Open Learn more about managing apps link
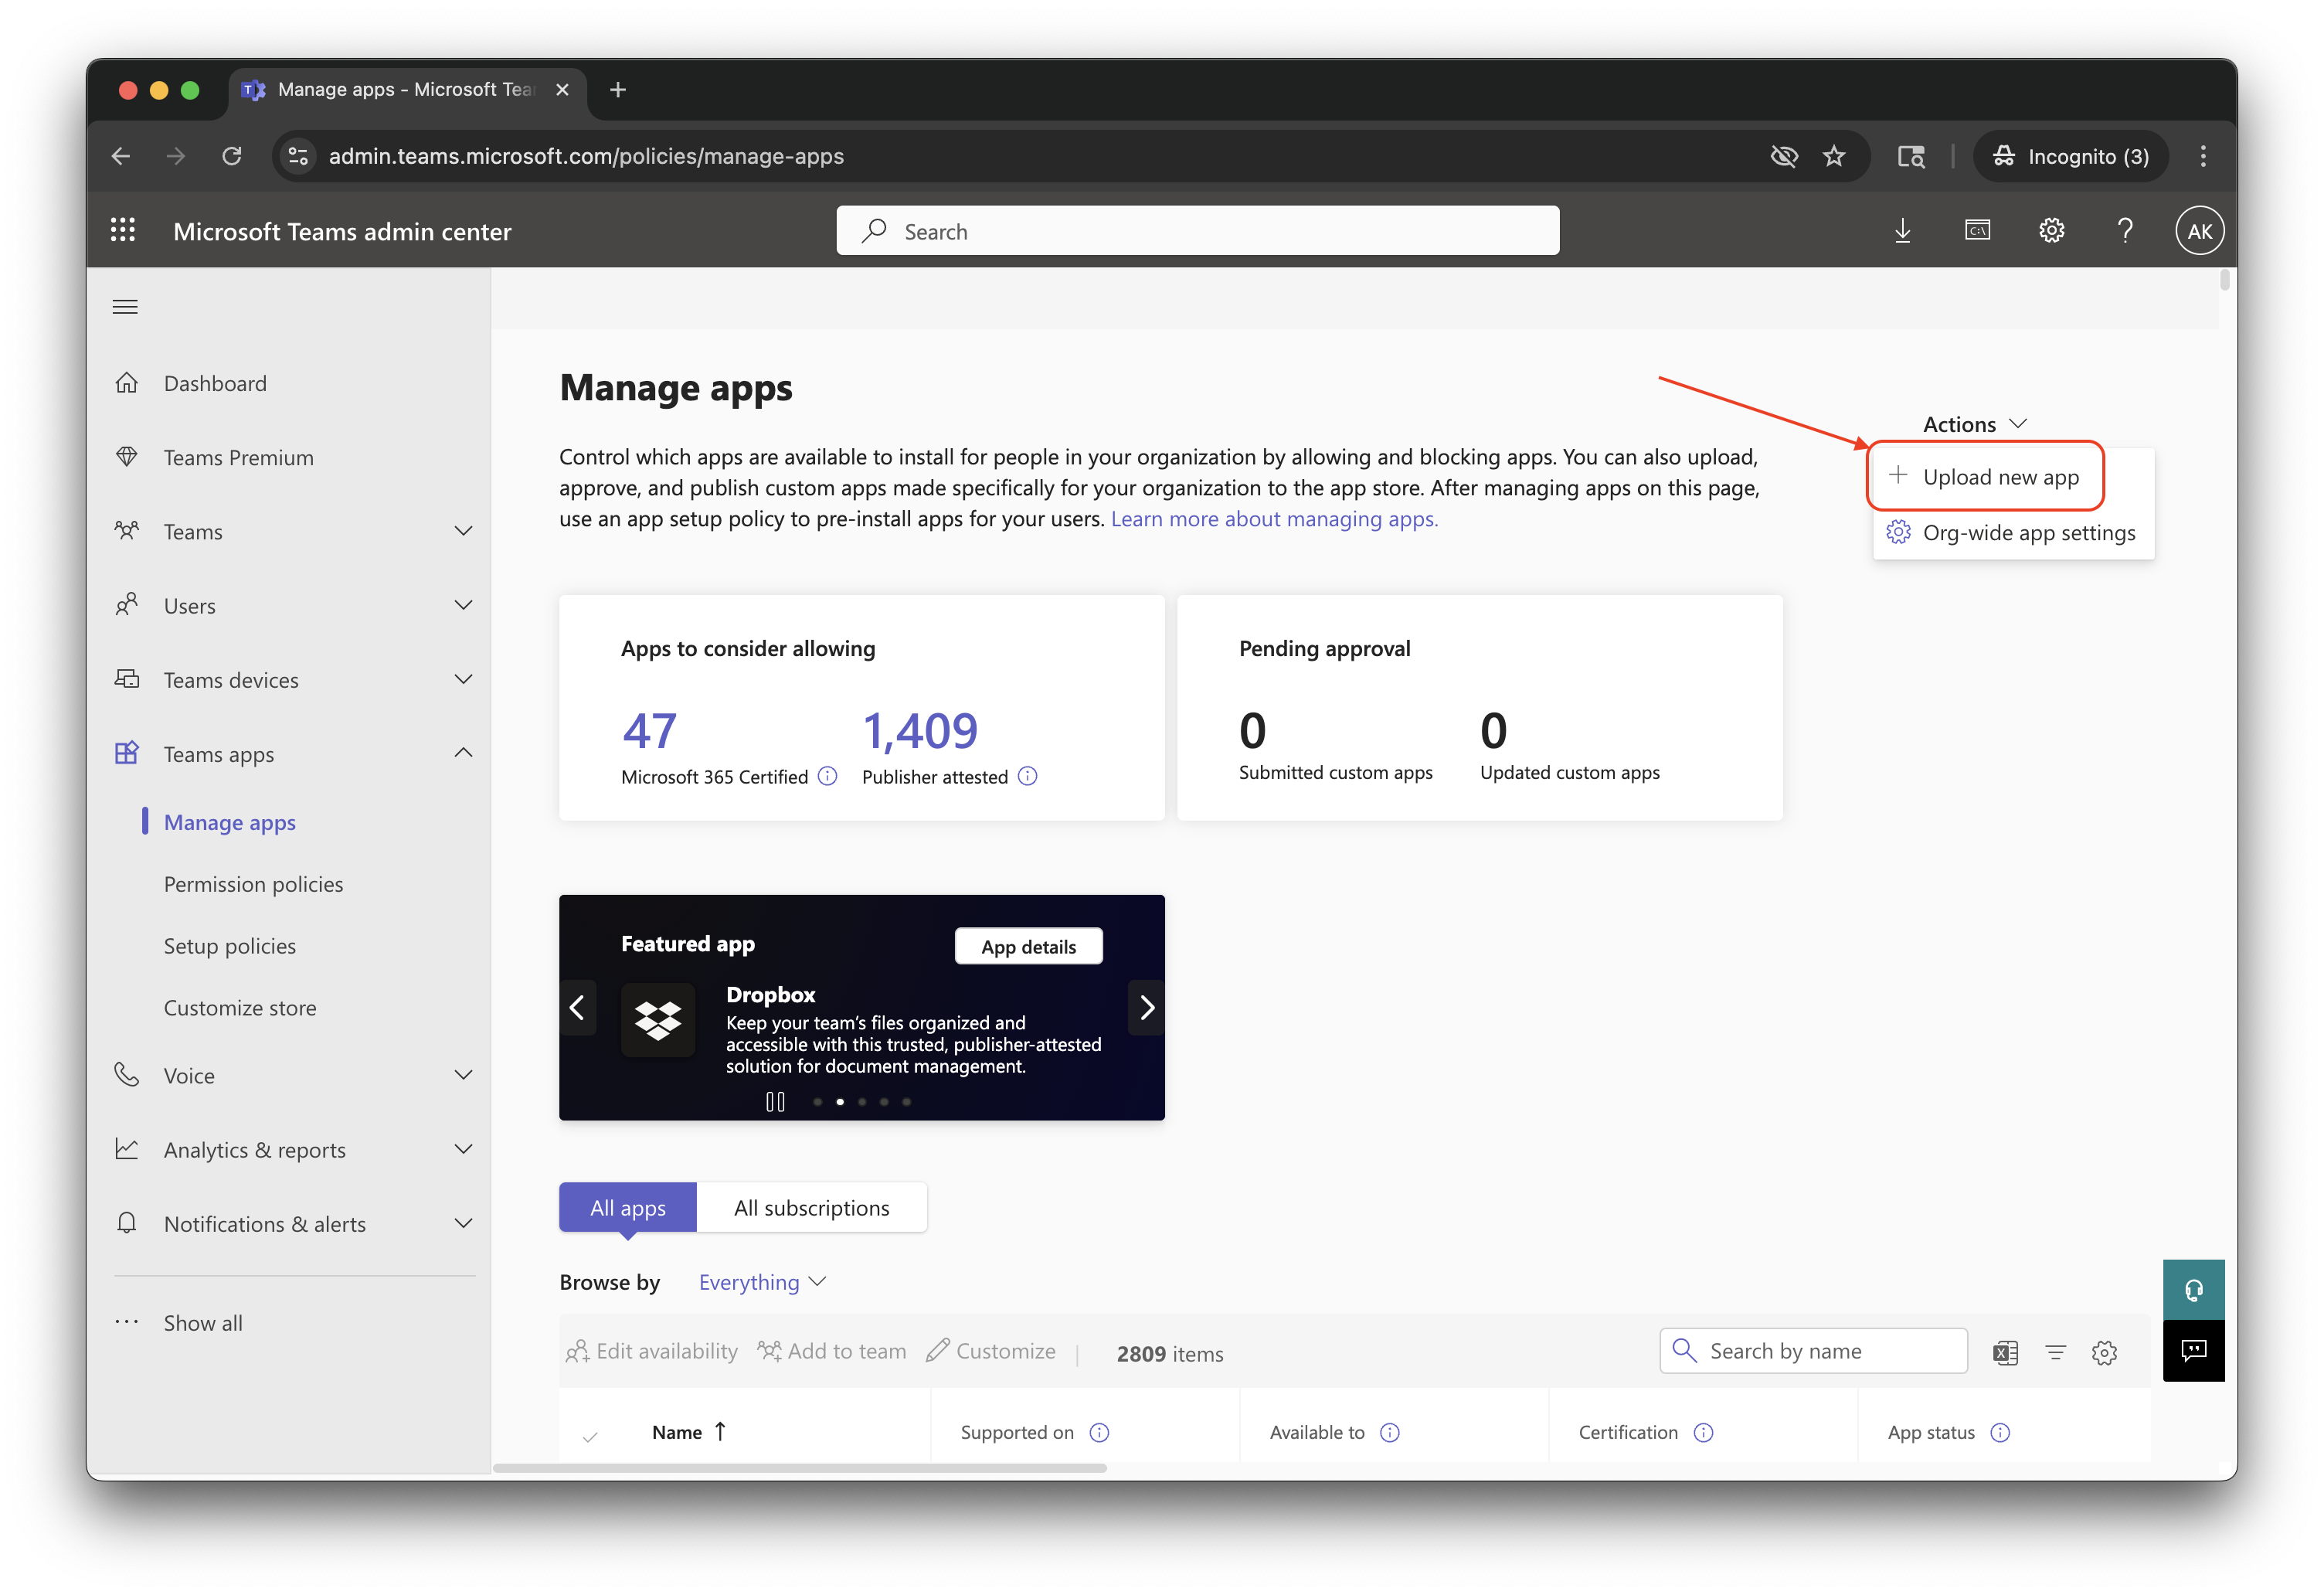Image resolution: width=2324 pixels, height=1595 pixels. pyautogui.click(x=1274, y=519)
